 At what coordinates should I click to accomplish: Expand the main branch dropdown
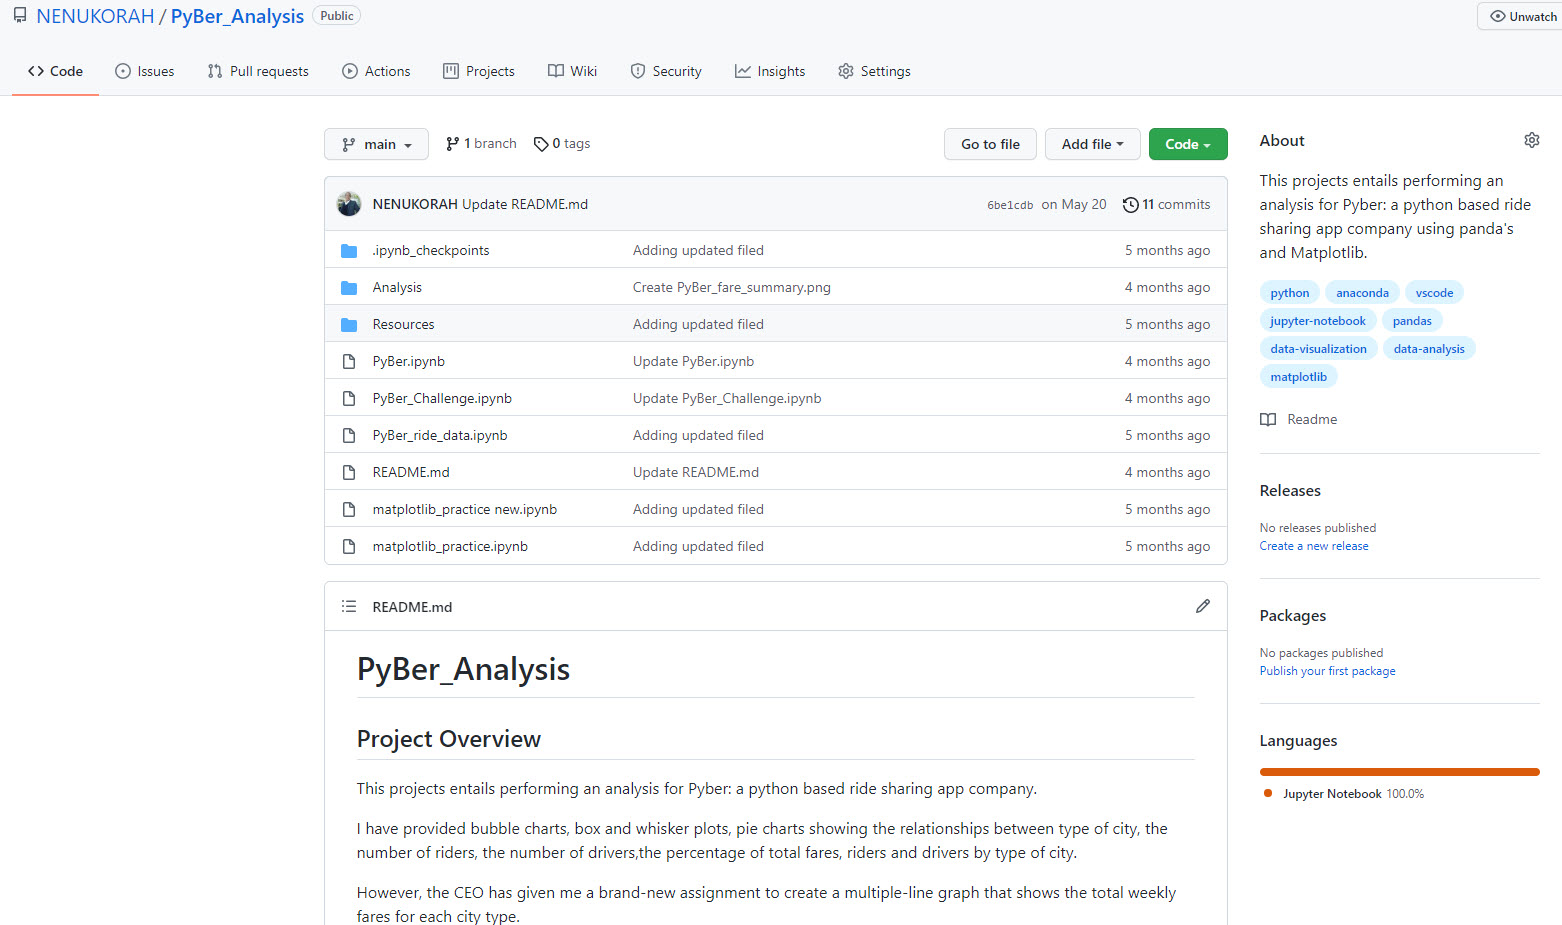[376, 144]
